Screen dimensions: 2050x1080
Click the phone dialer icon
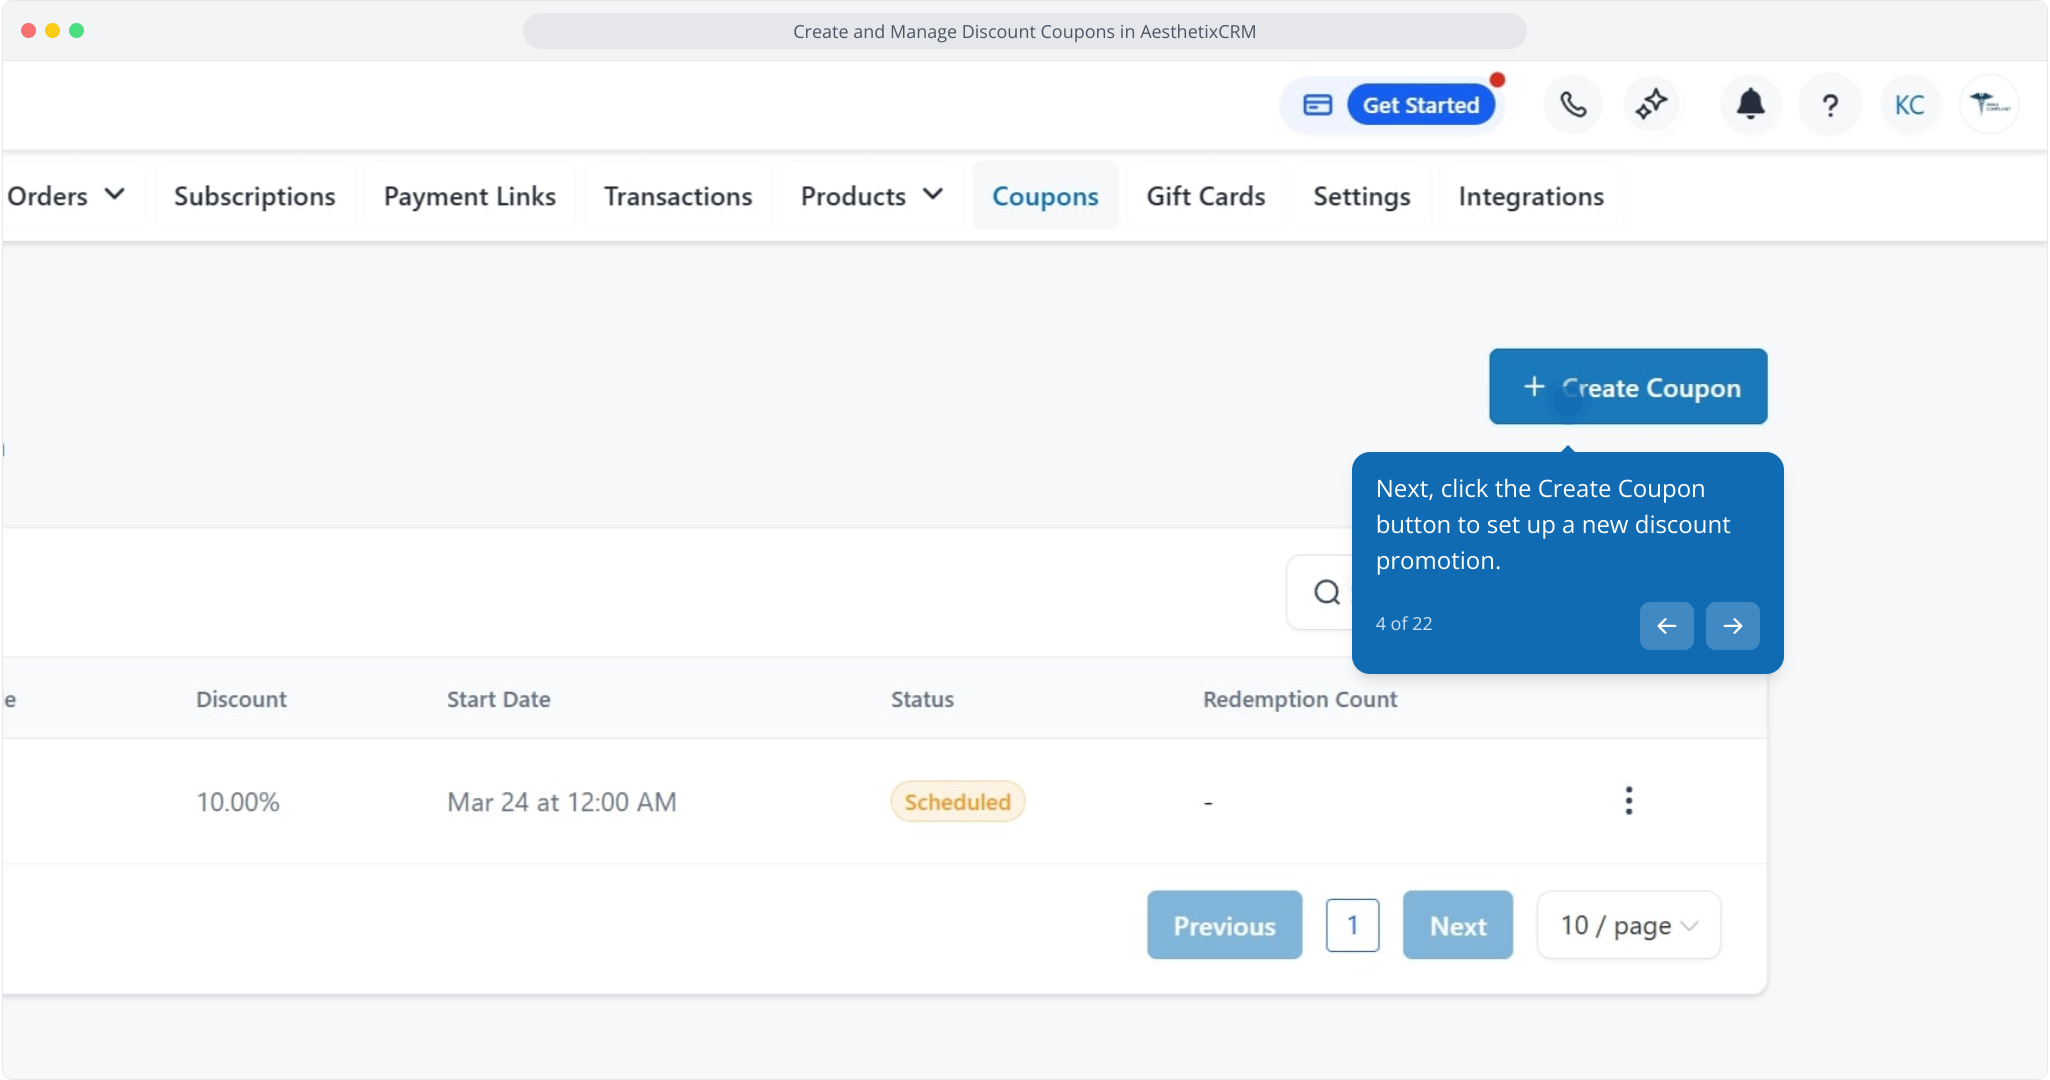tap(1573, 105)
